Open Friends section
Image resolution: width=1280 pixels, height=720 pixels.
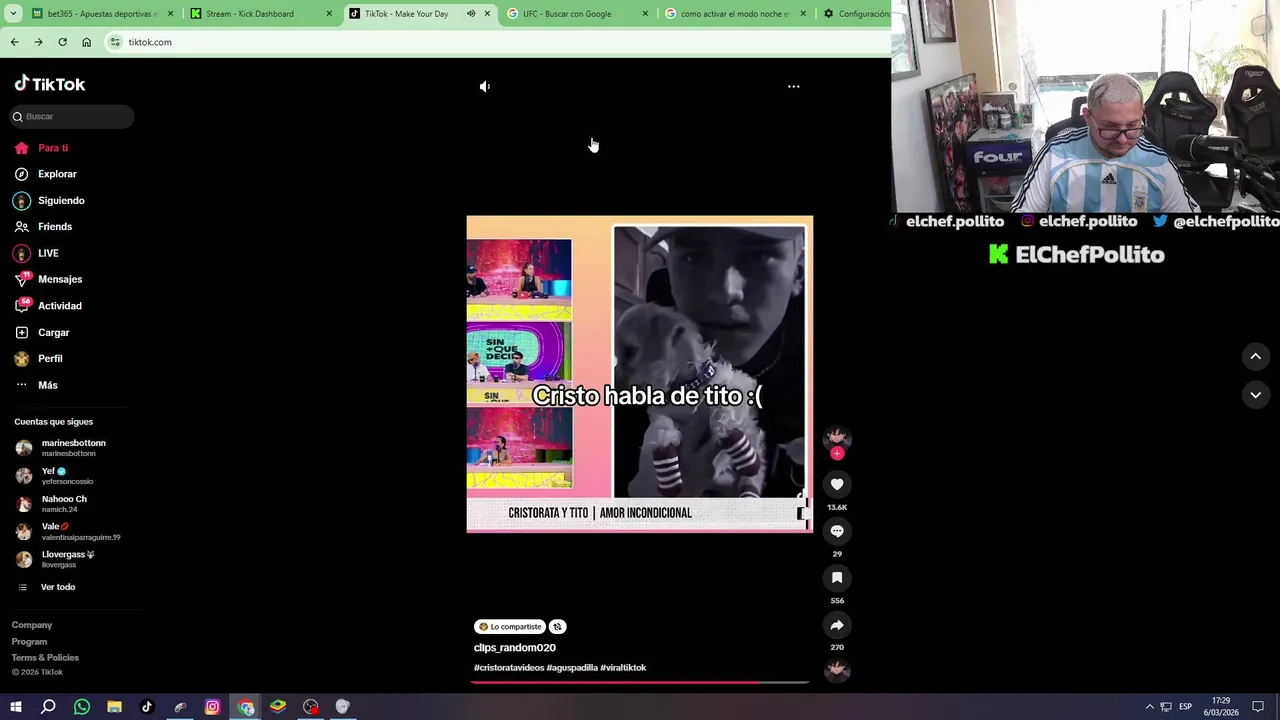(x=55, y=227)
